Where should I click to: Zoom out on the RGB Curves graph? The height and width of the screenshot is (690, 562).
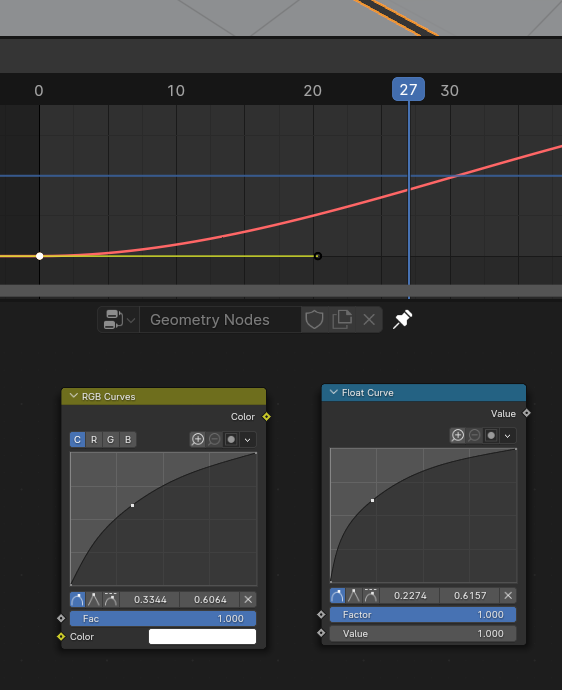tap(214, 439)
